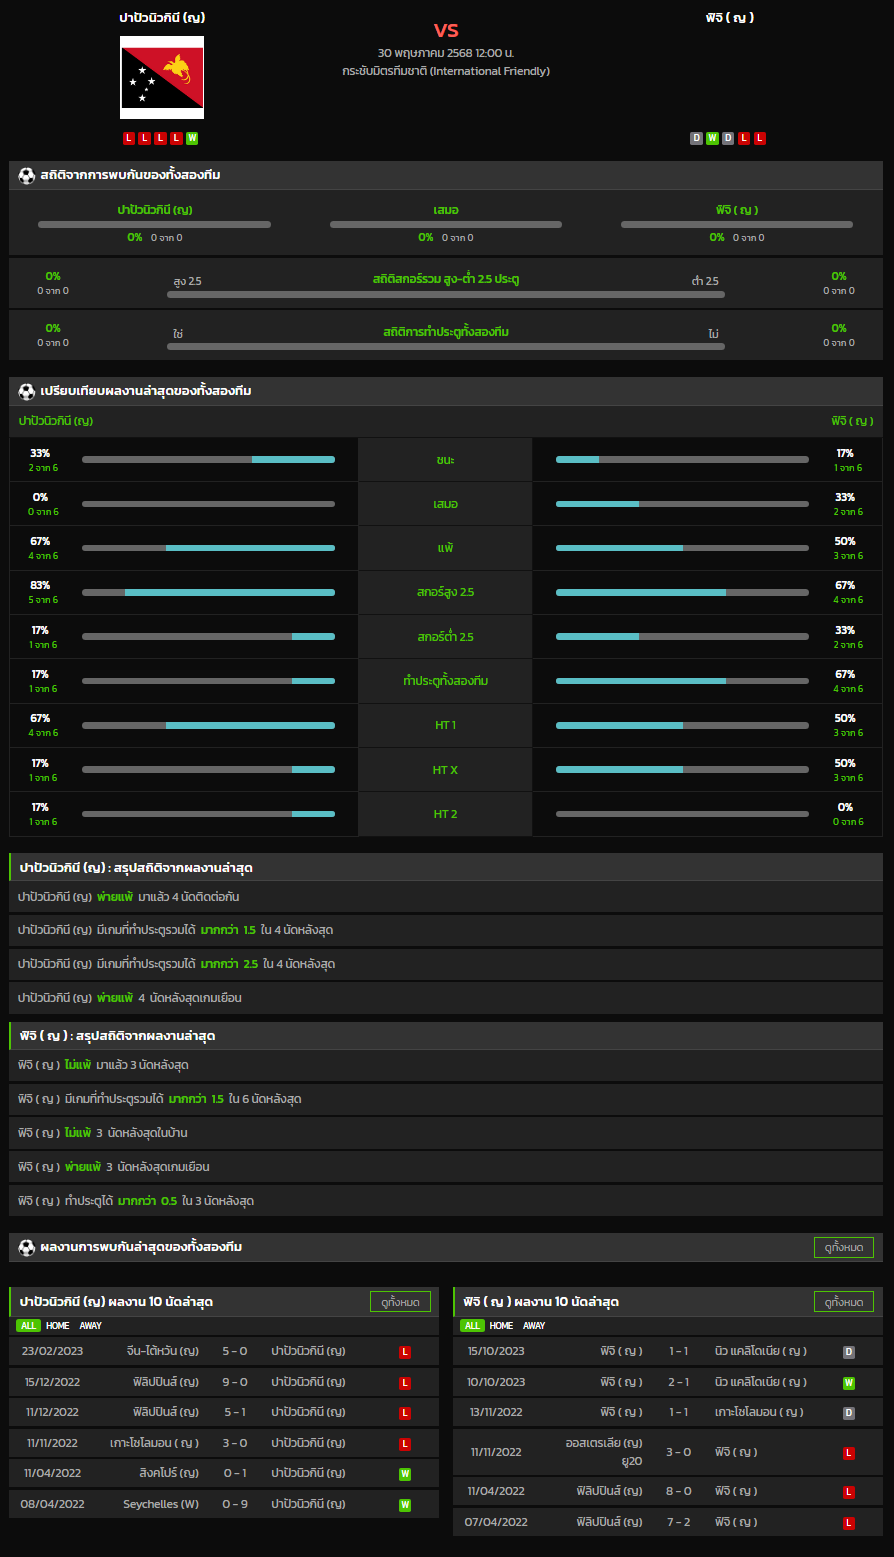
Task: Click W badge in Seychelles 0 - 9 row
Action: click(x=405, y=1505)
